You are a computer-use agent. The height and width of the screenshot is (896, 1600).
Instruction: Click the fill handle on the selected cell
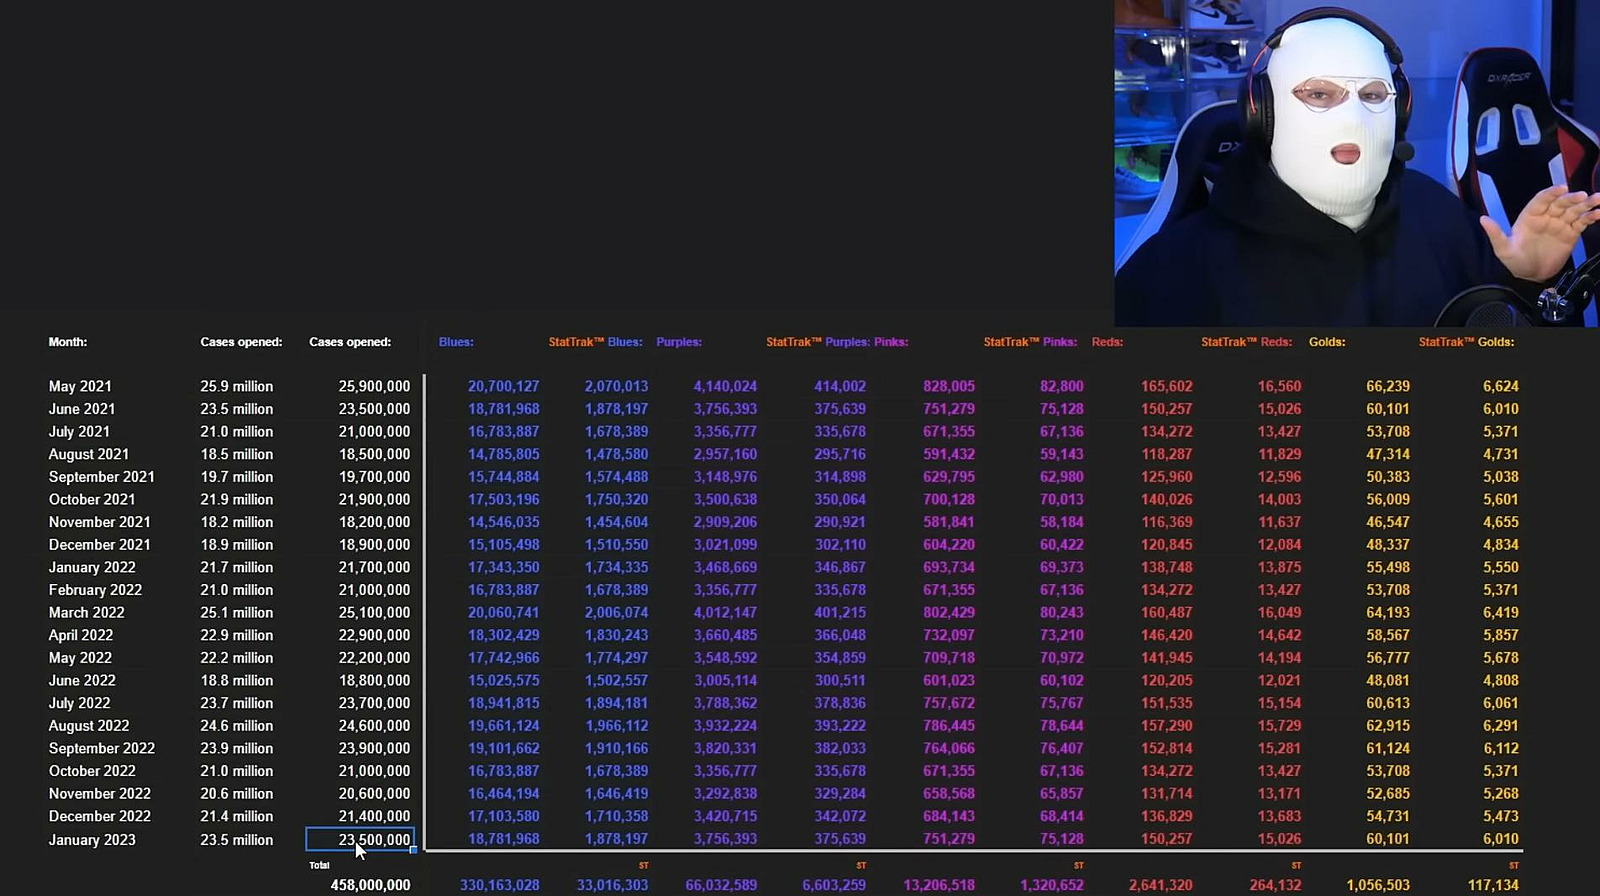coord(413,850)
